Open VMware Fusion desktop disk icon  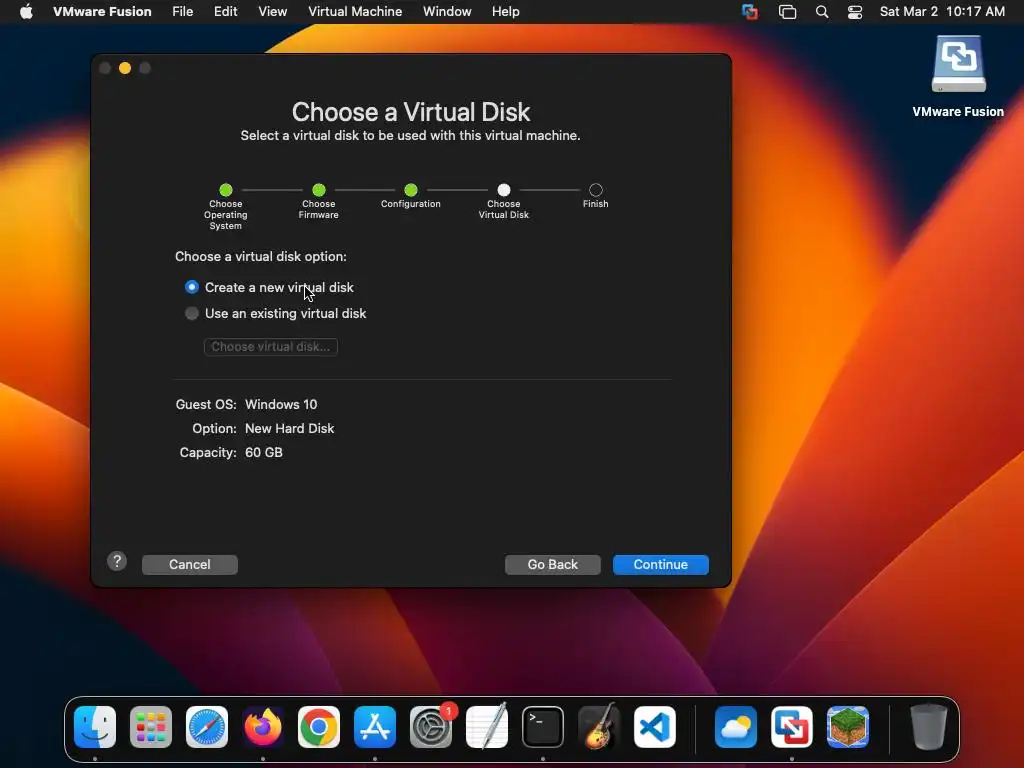(958, 64)
